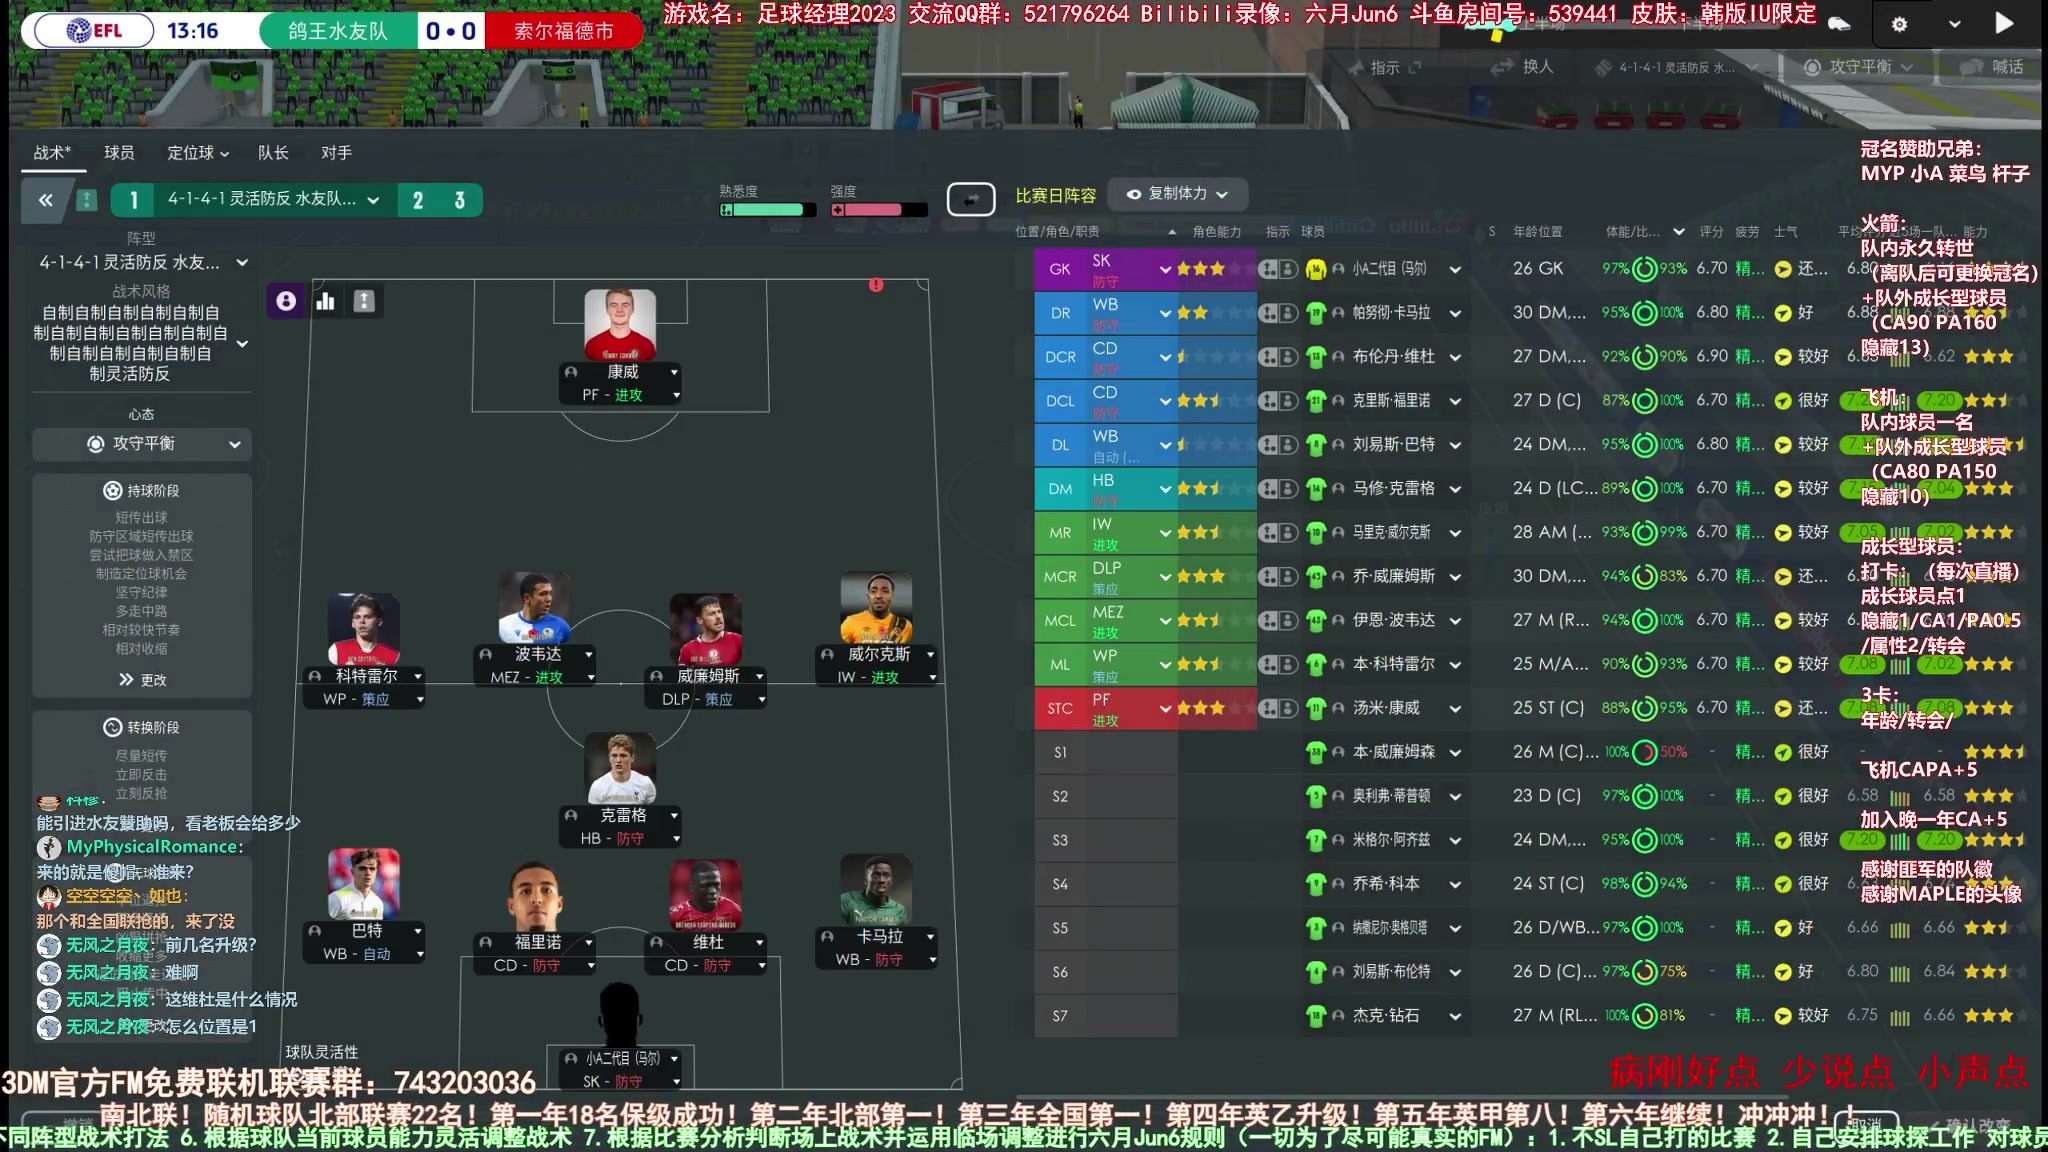Click the player info icon left of 康威 on pitch
This screenshot has width=2048, height=1152.
[x=571, y=372]
